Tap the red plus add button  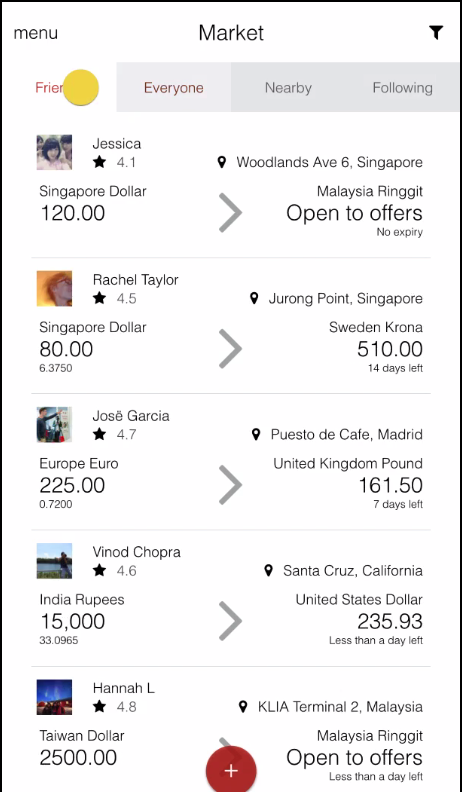(231, 770)
